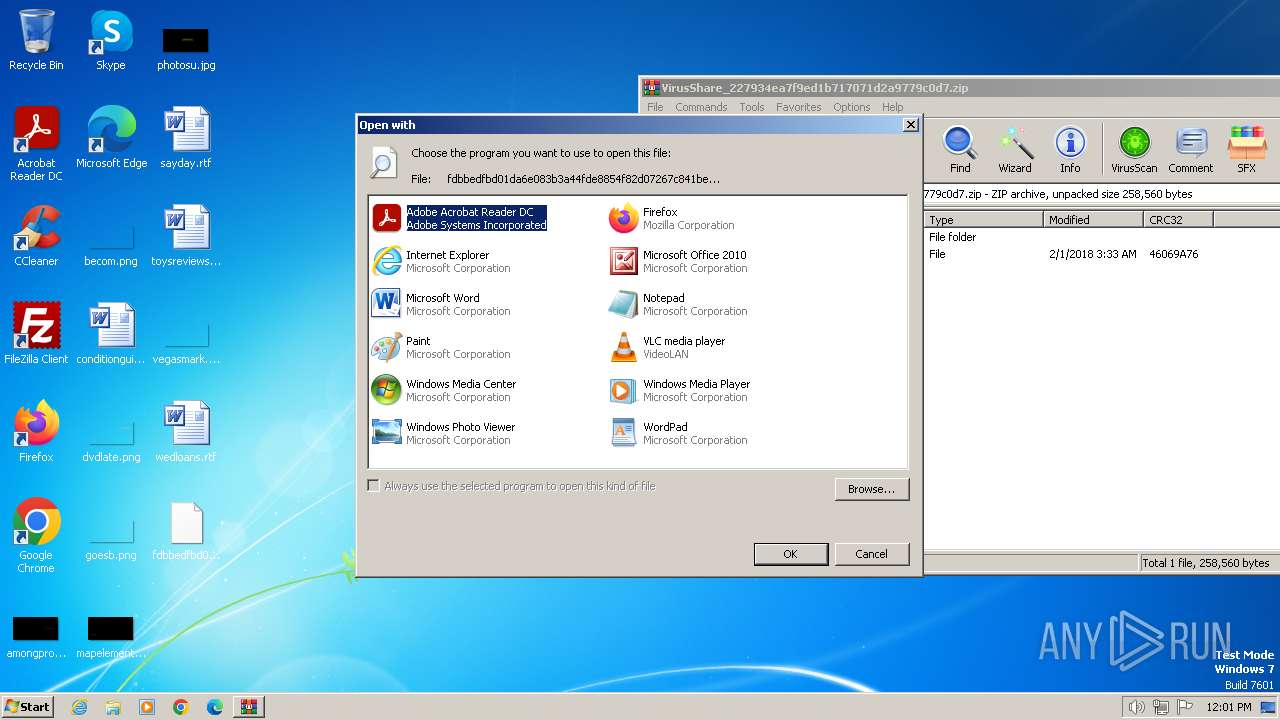Viewport: 1280px width, 720px height.
Task: Open Favorites menu in WinRAR
Action: (798, 107)
